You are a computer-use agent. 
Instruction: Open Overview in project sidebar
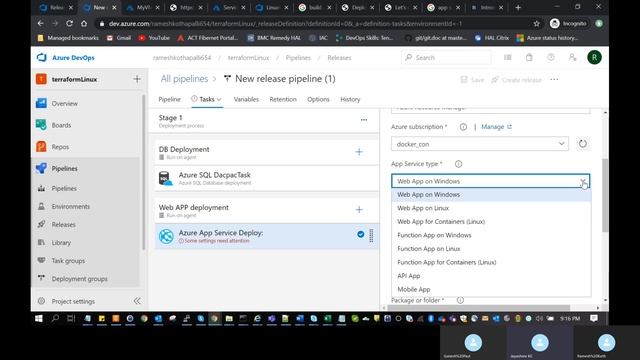click(64, 104)
